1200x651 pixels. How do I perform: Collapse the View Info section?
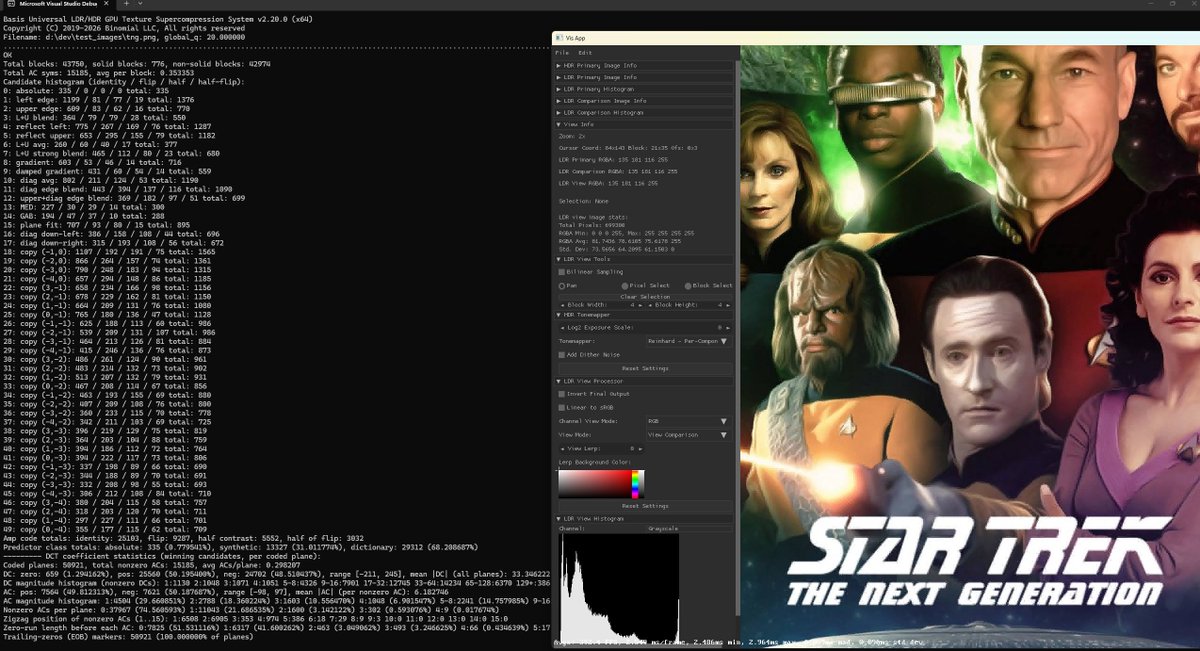645,124
